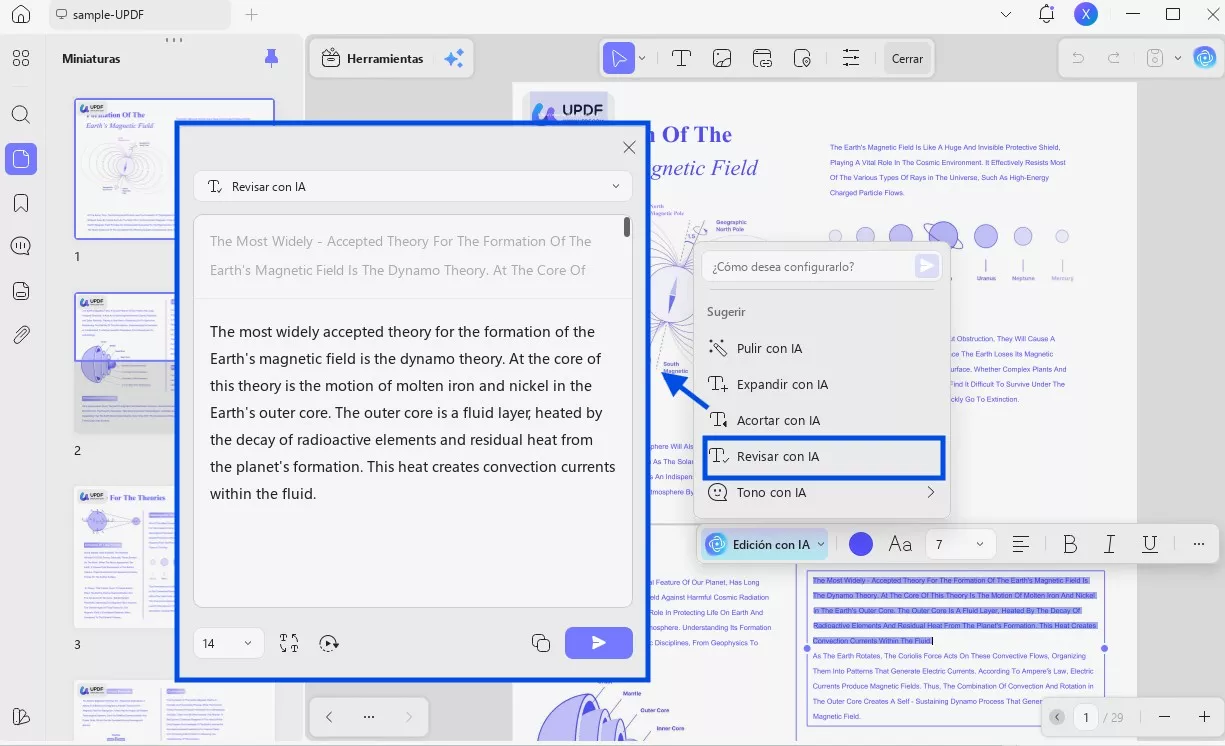Open the comments panel icon in sidebar
This screenshot has height=746, width=1225.
21,246
